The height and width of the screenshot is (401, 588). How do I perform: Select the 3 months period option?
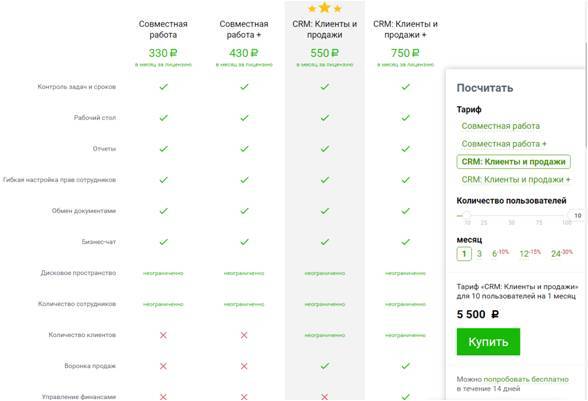coord(479,254)
